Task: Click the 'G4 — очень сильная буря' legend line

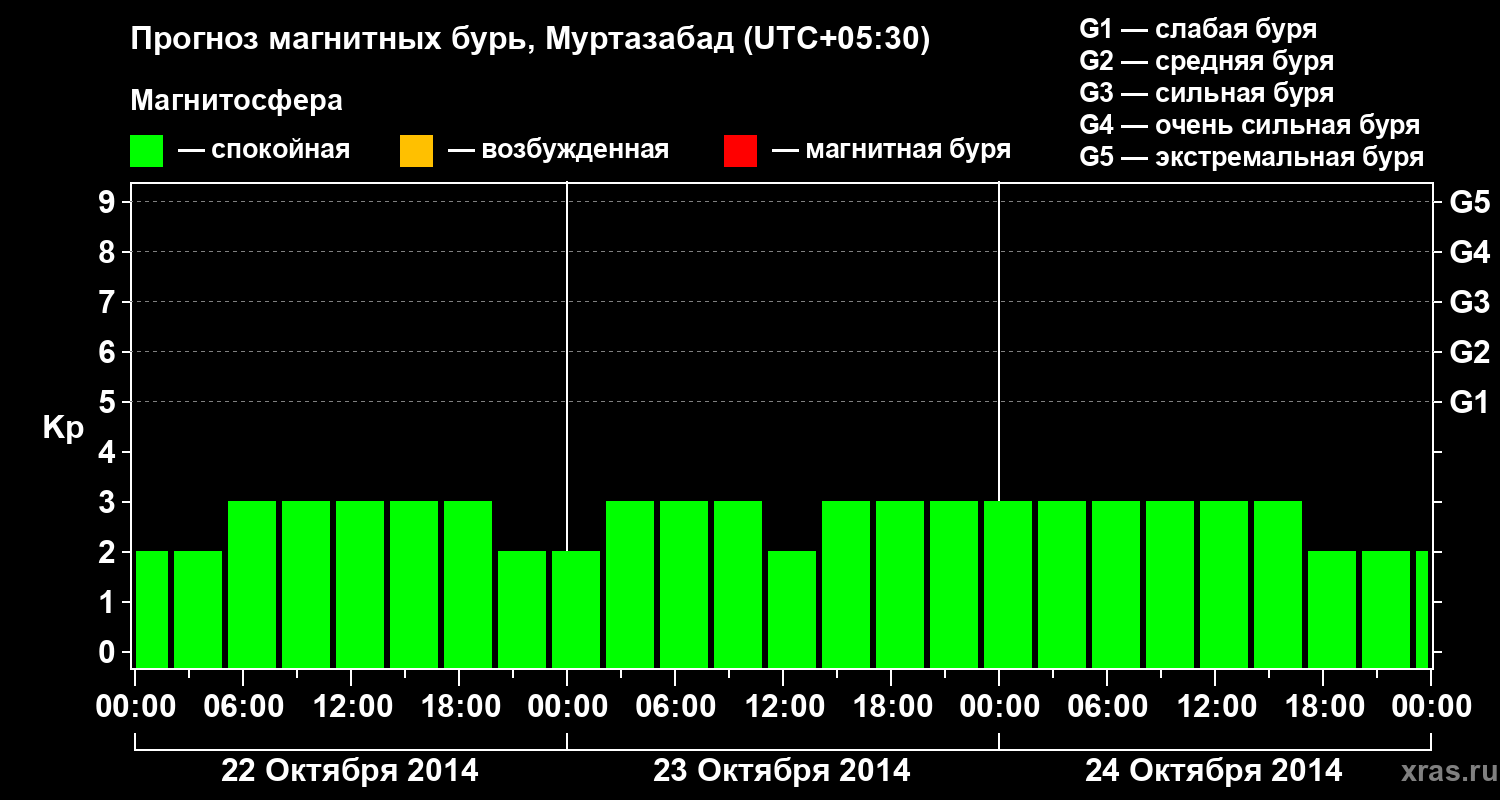Action: pos(1250,125)
